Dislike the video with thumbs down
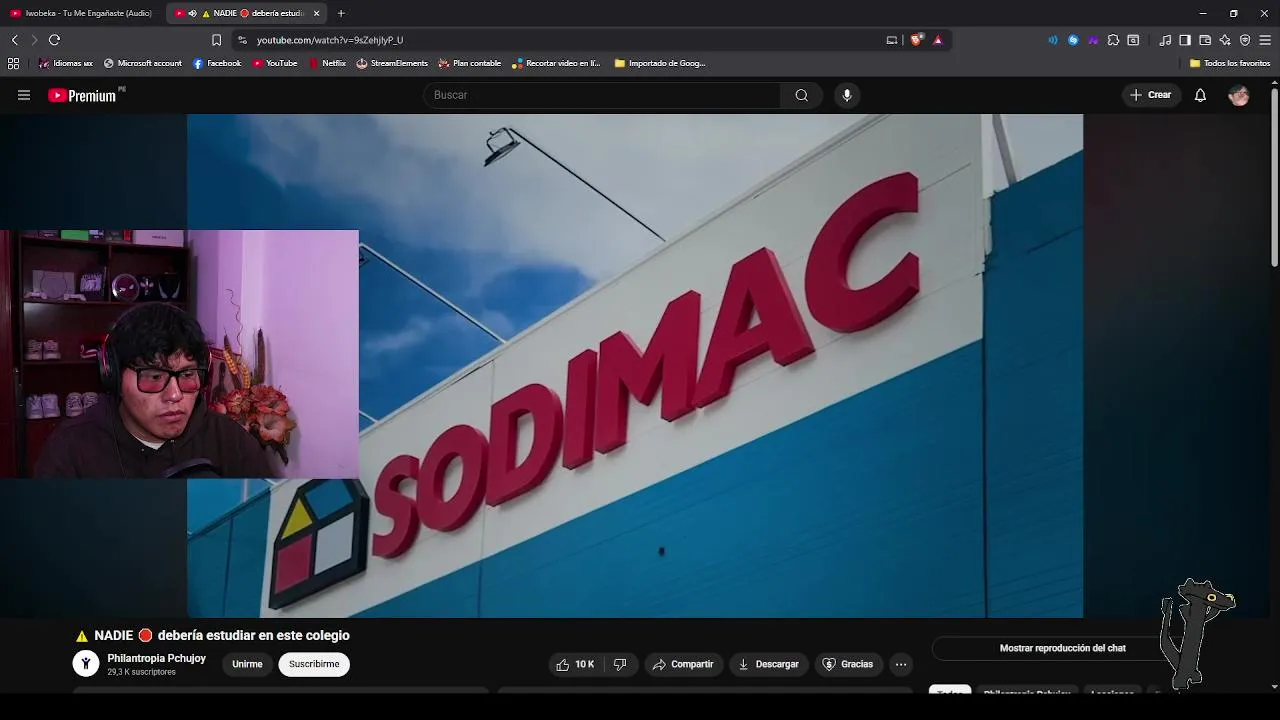 [x=620, y=664]
